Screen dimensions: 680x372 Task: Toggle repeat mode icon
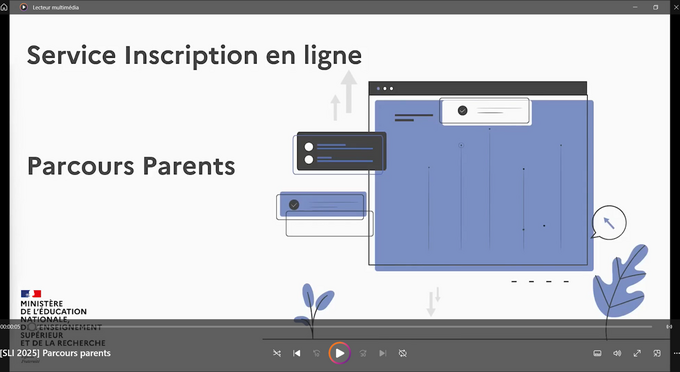(402, 353)
